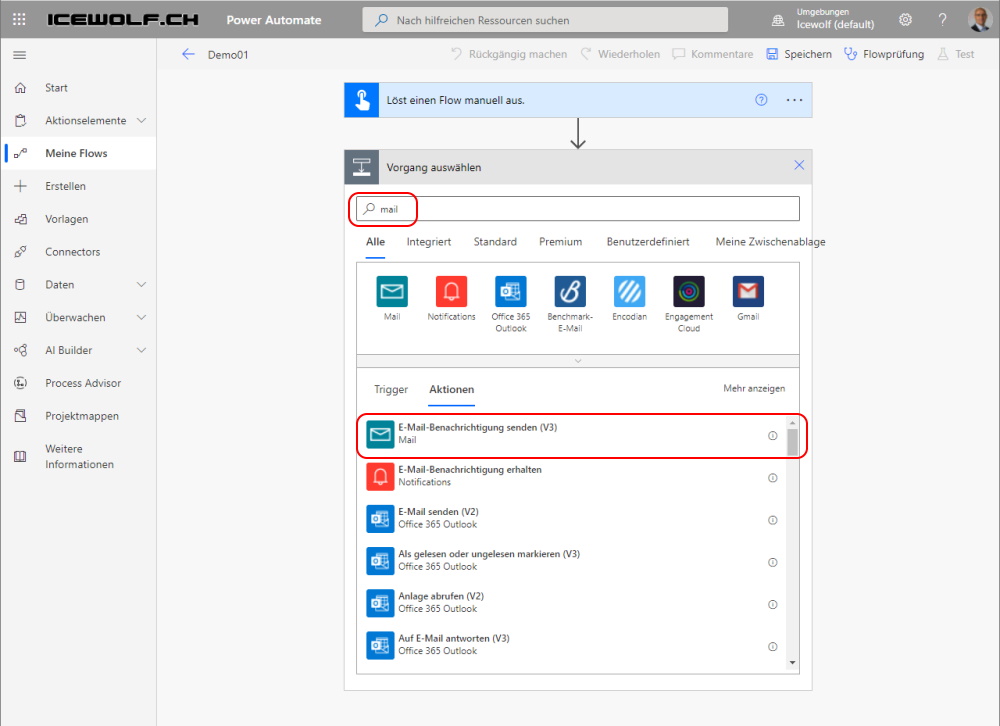Switch to the Premium tab
Viewport: 1000px width, 726px height.
pos(560,242)
